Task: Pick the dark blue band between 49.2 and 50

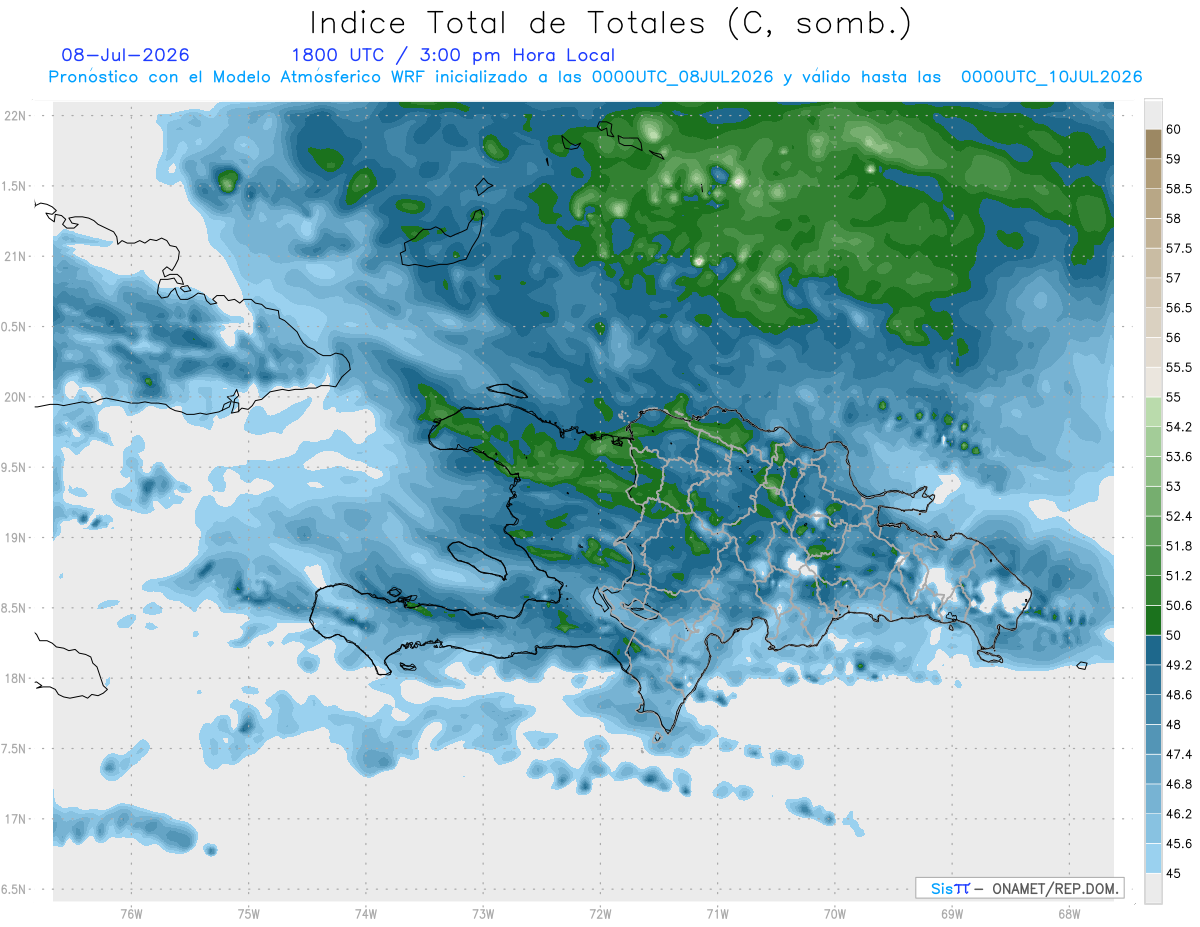Action: click(x=1153, y=650)
